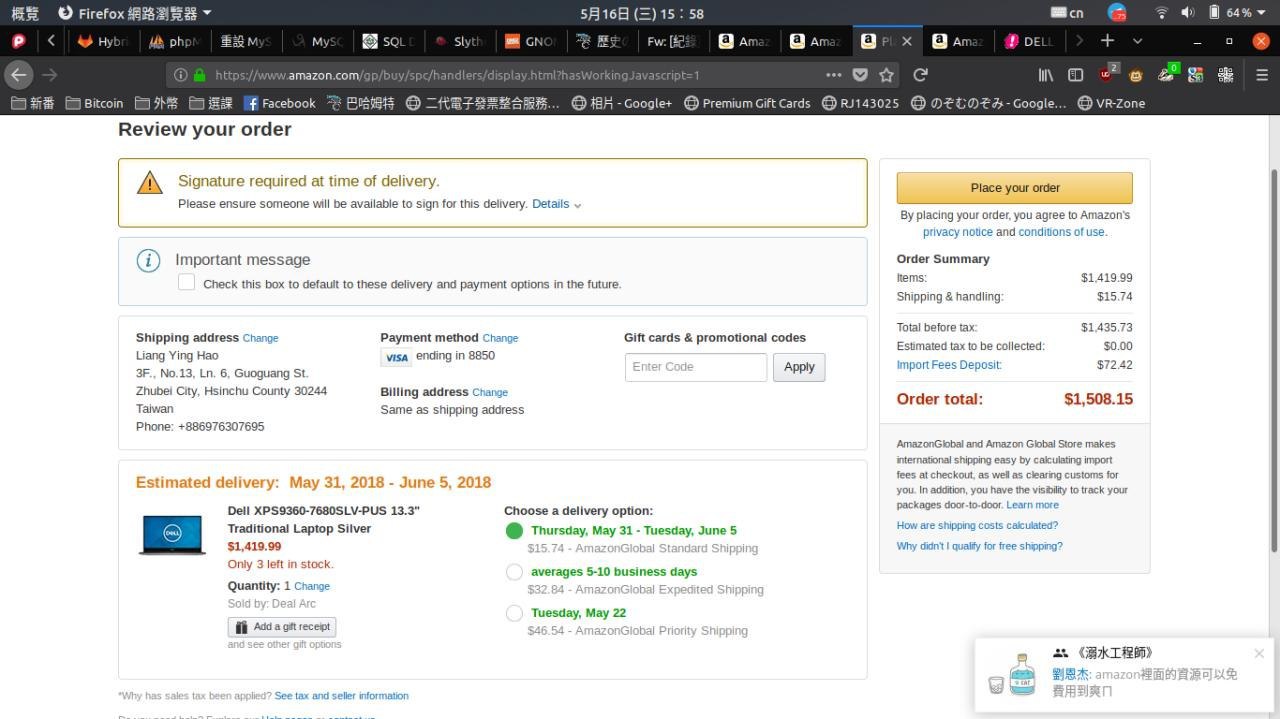
Task: Open the Firefox Library icon
Action: pos(1046,75)
